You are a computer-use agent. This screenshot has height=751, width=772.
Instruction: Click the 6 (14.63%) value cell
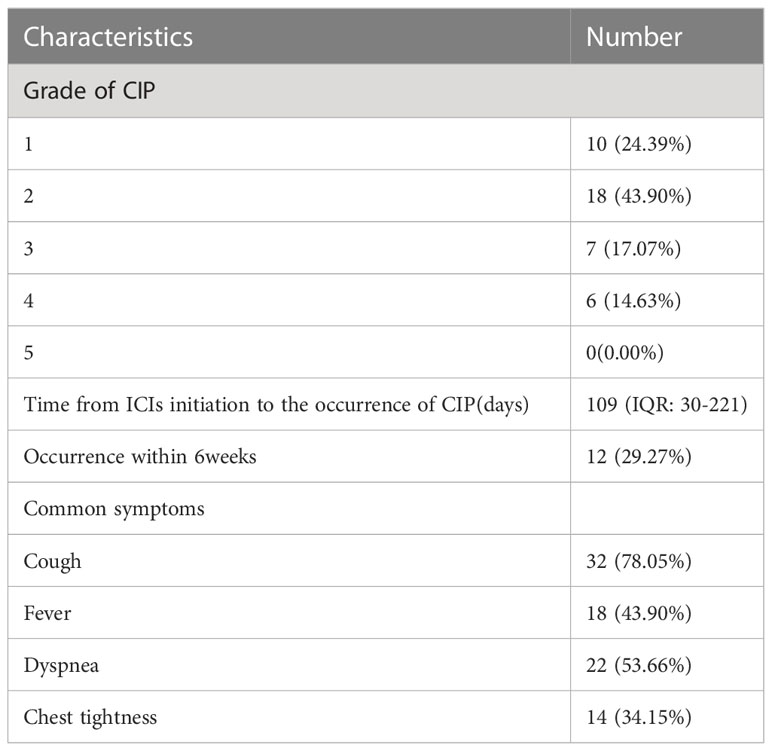[x=633, y=300]
